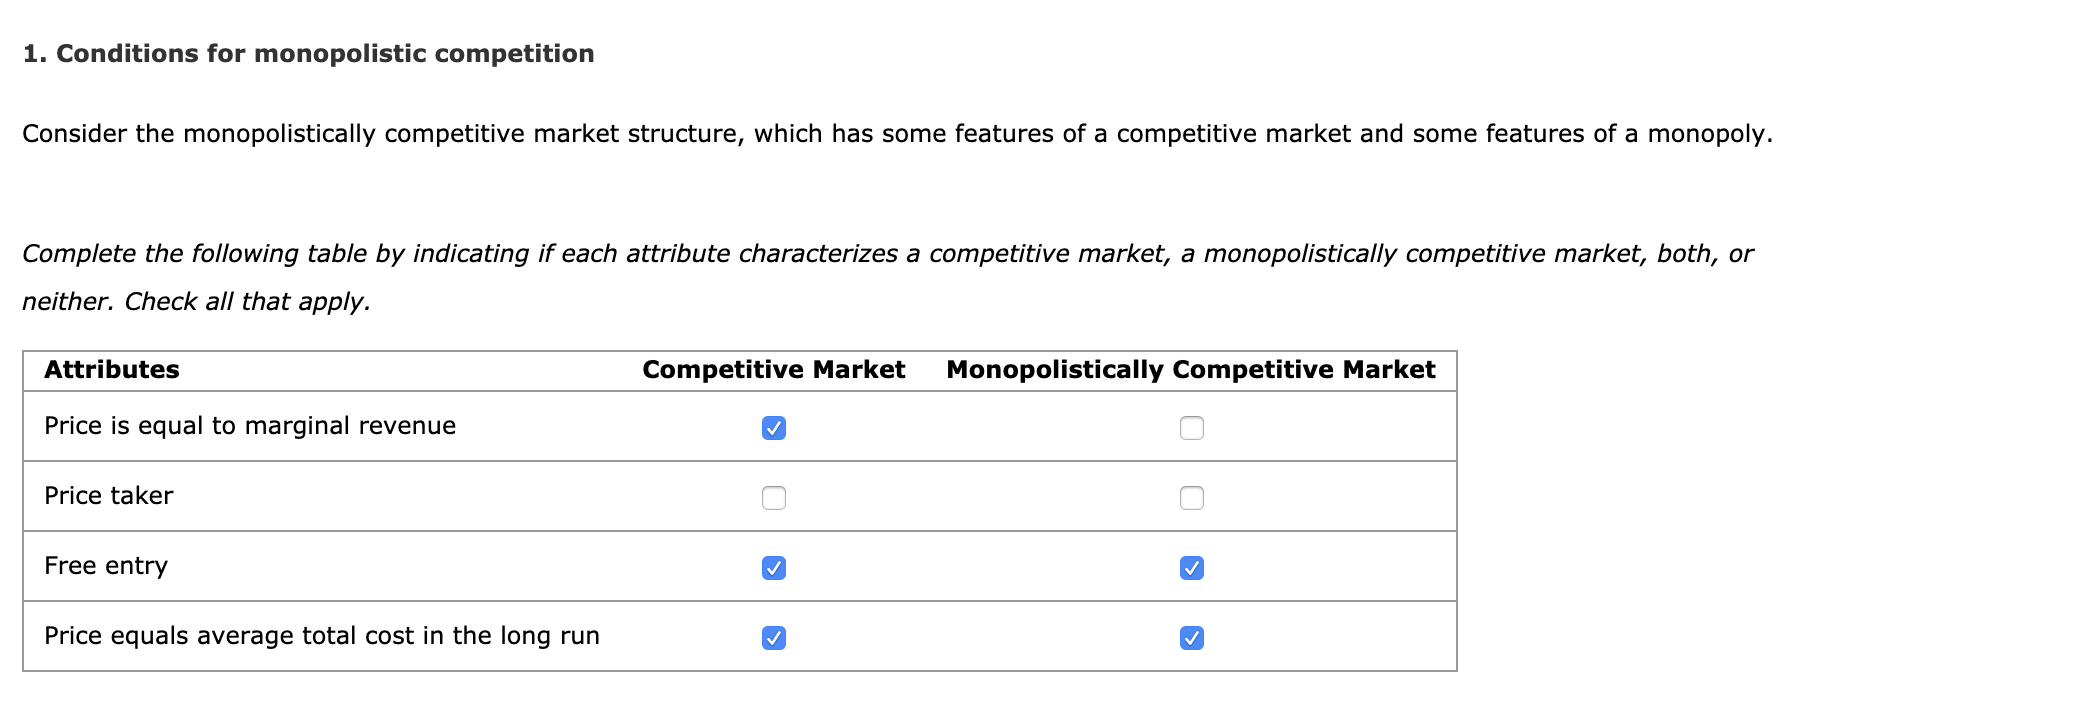Click the Monopolistically Competitive Market column header
Image resolution: width=2092 pixels, height=708 pixels.
[x=1191, y=369]
